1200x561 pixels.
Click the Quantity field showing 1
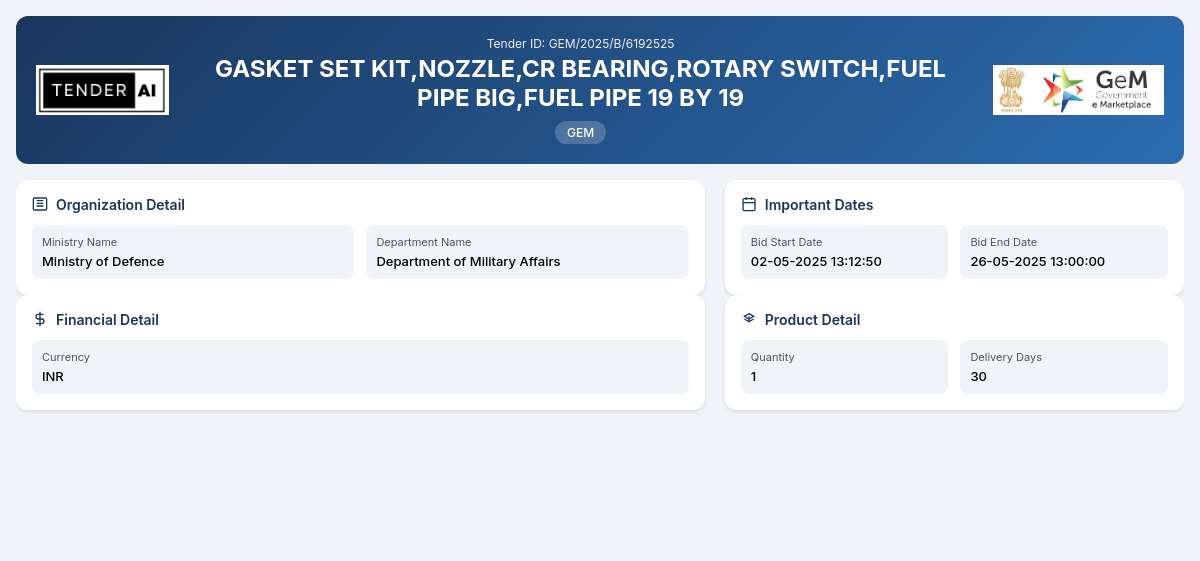844,367
